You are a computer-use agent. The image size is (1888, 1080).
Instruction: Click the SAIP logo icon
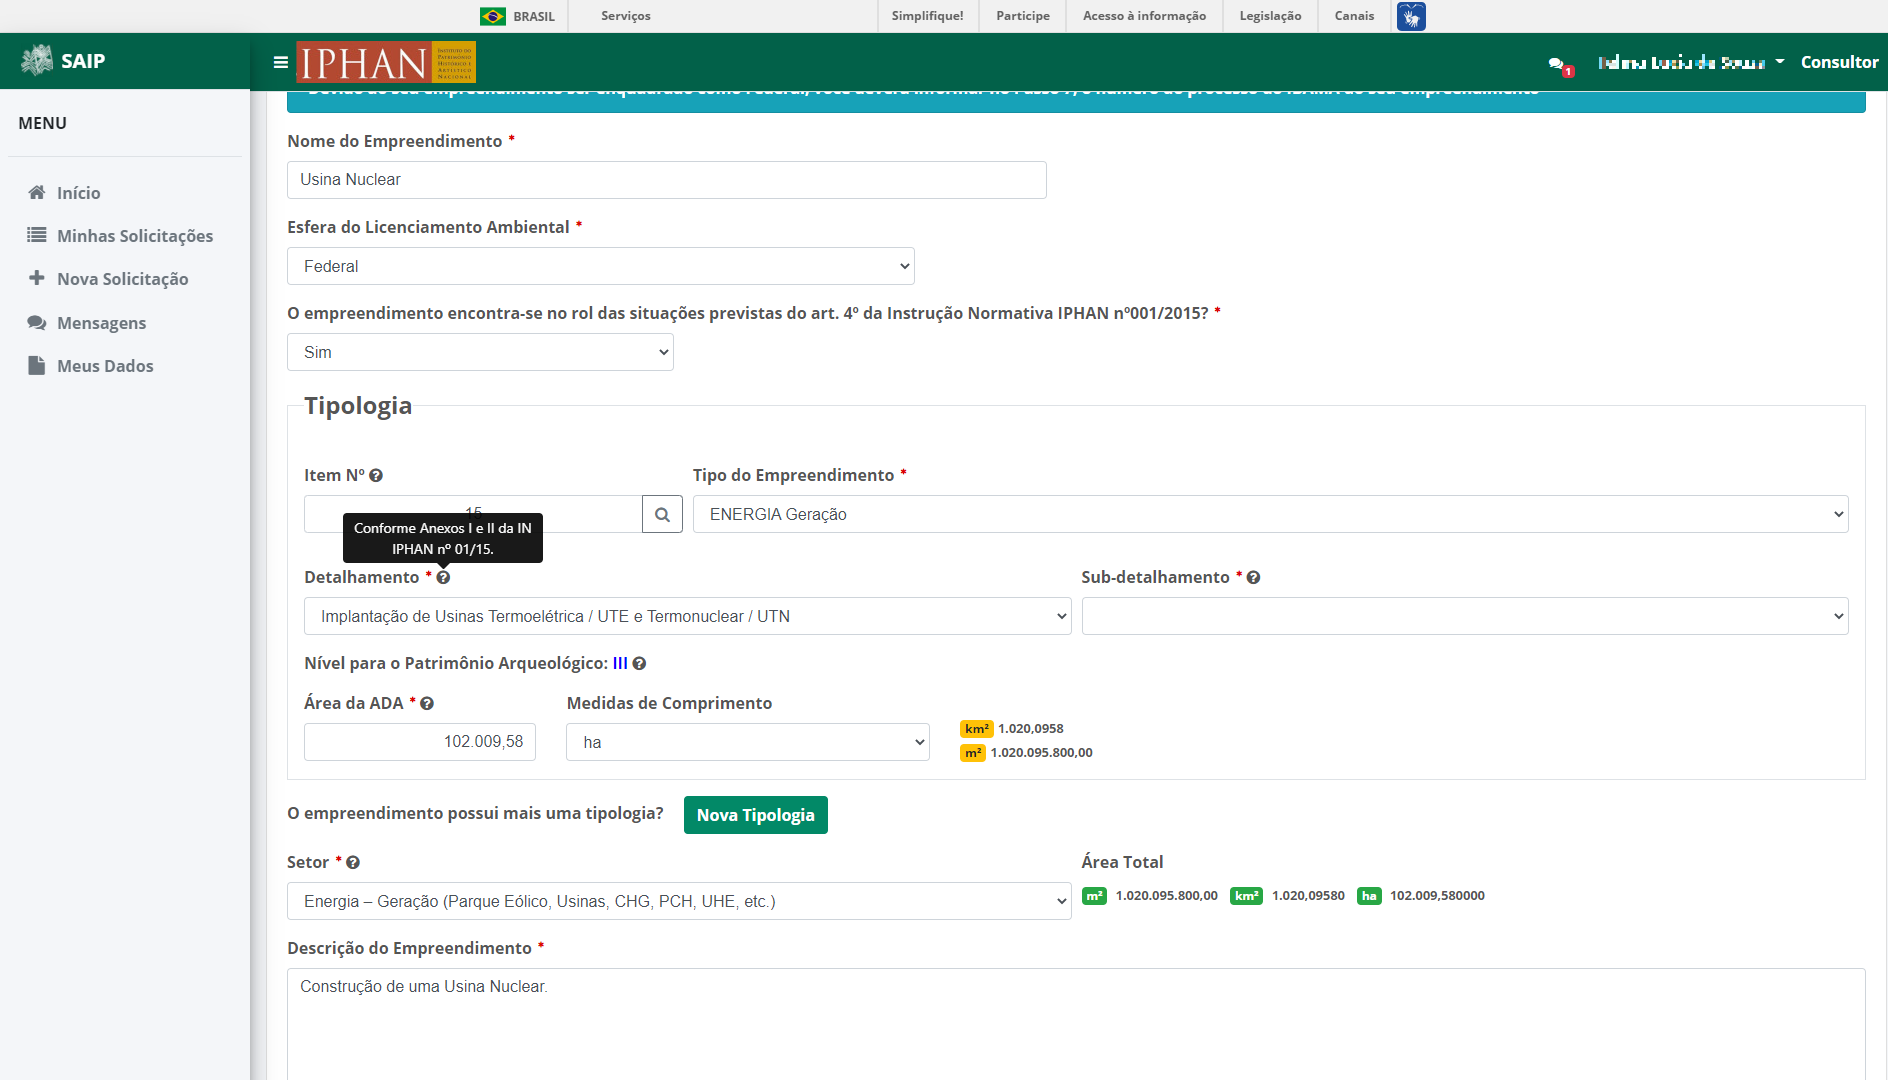[x=37, y=61]
